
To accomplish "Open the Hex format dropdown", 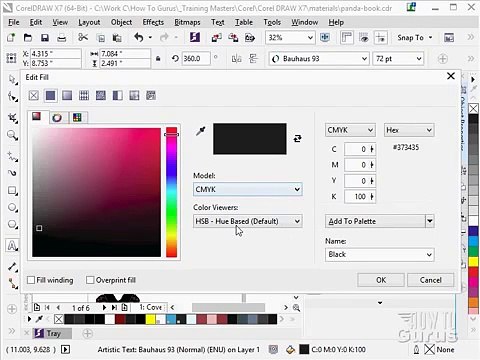I will coord(409,130).
